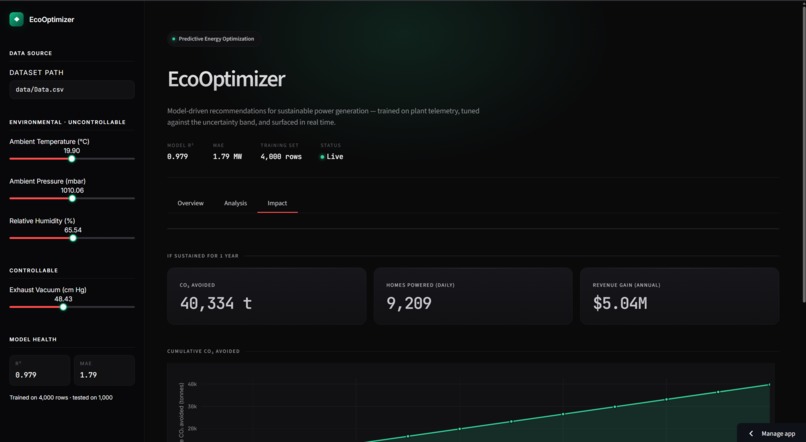
Task: Adjust the Ambient Temperature slider handle
Action: point(72,159)
